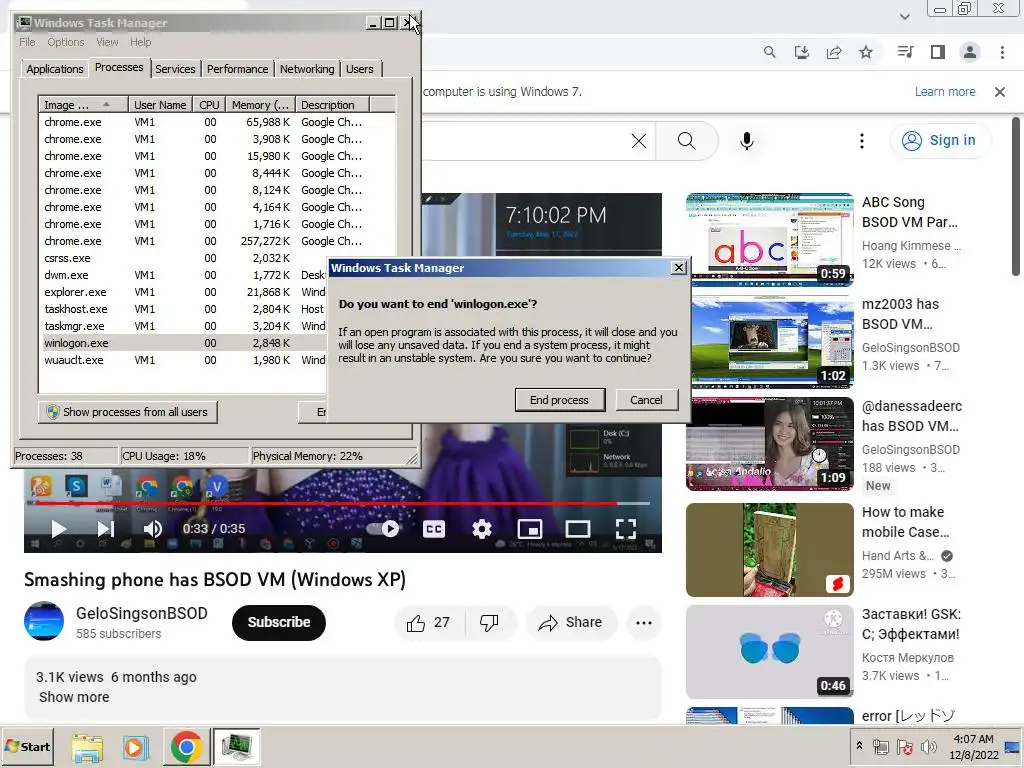This screenshot has height=768, width=1024.
Task: Open video player settings gear
Action: click(482, 528)
